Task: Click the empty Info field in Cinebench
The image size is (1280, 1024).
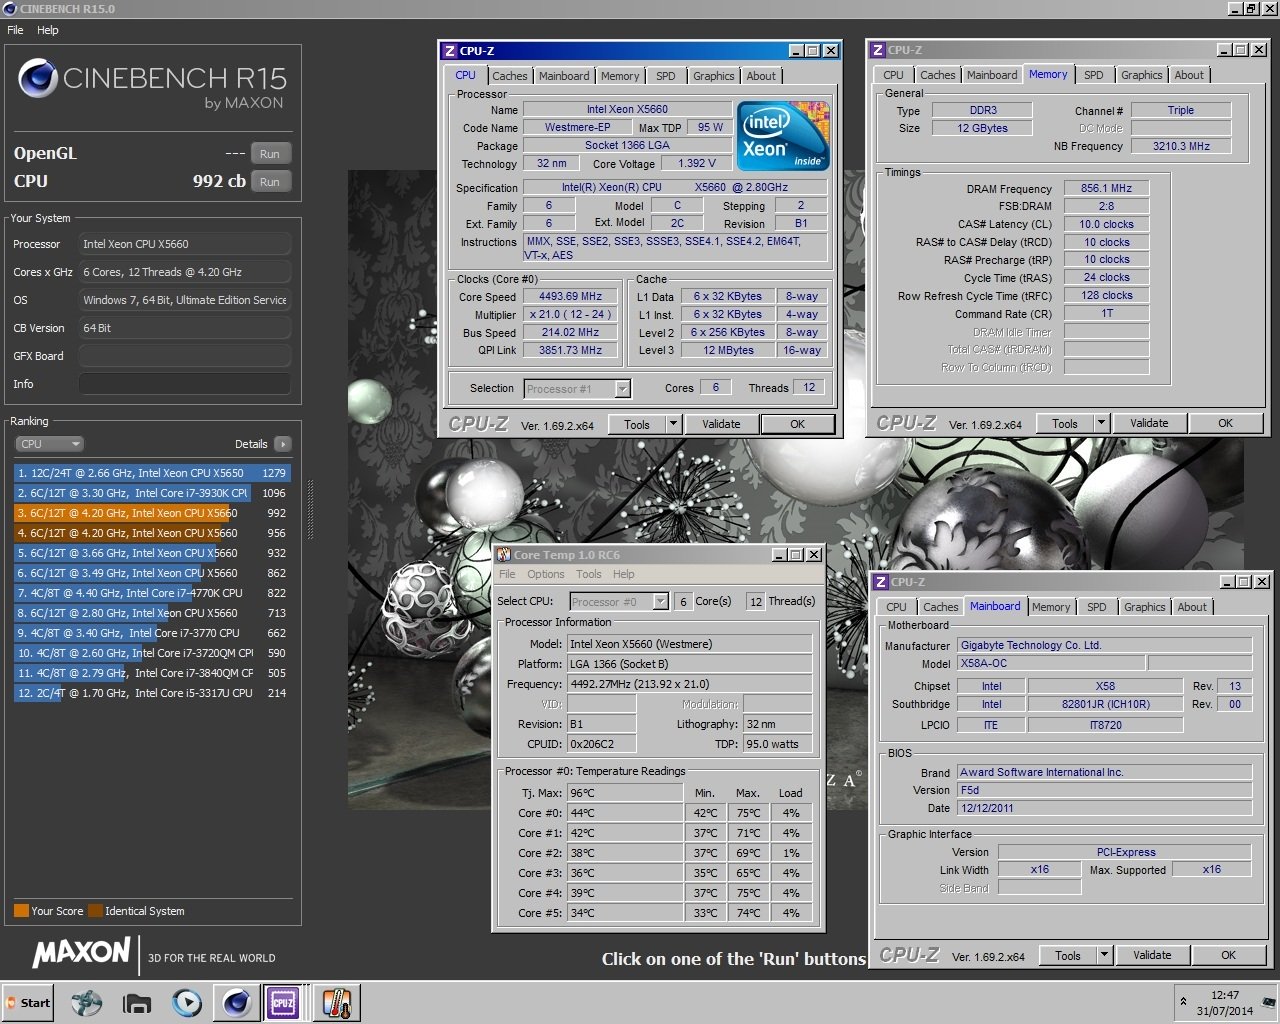Action: click(x=184, y=384)
